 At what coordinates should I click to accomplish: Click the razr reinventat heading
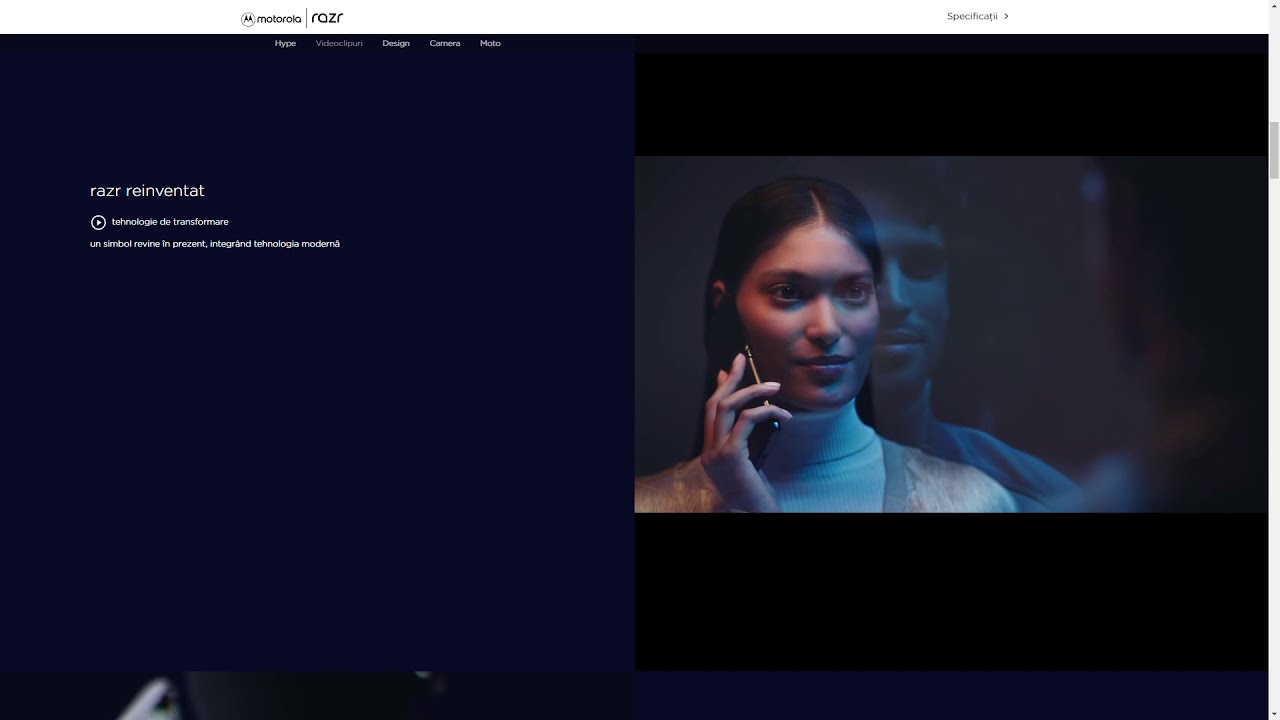point(147,190)
